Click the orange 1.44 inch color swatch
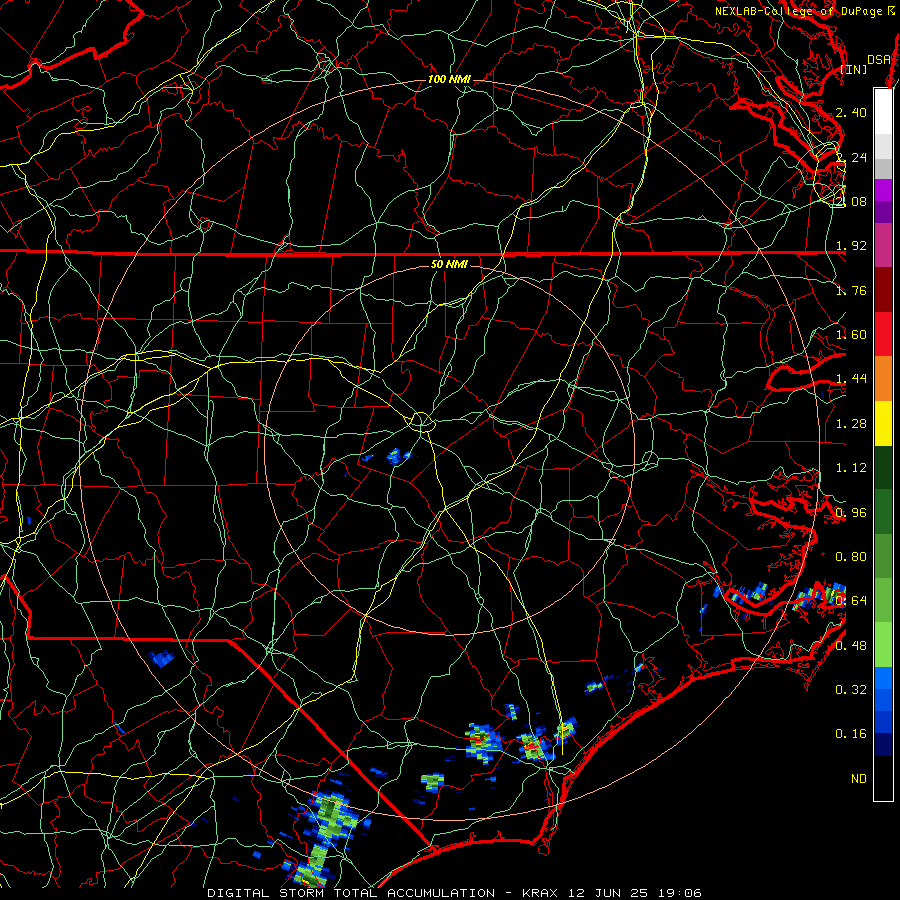 coord(883,378)
